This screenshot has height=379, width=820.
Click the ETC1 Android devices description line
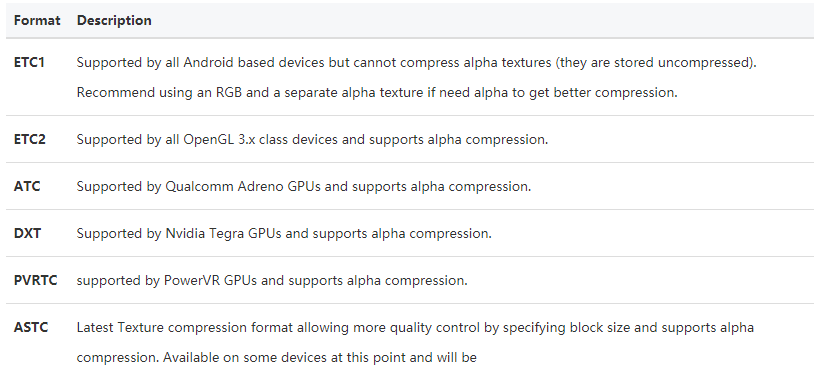point(417,63)
